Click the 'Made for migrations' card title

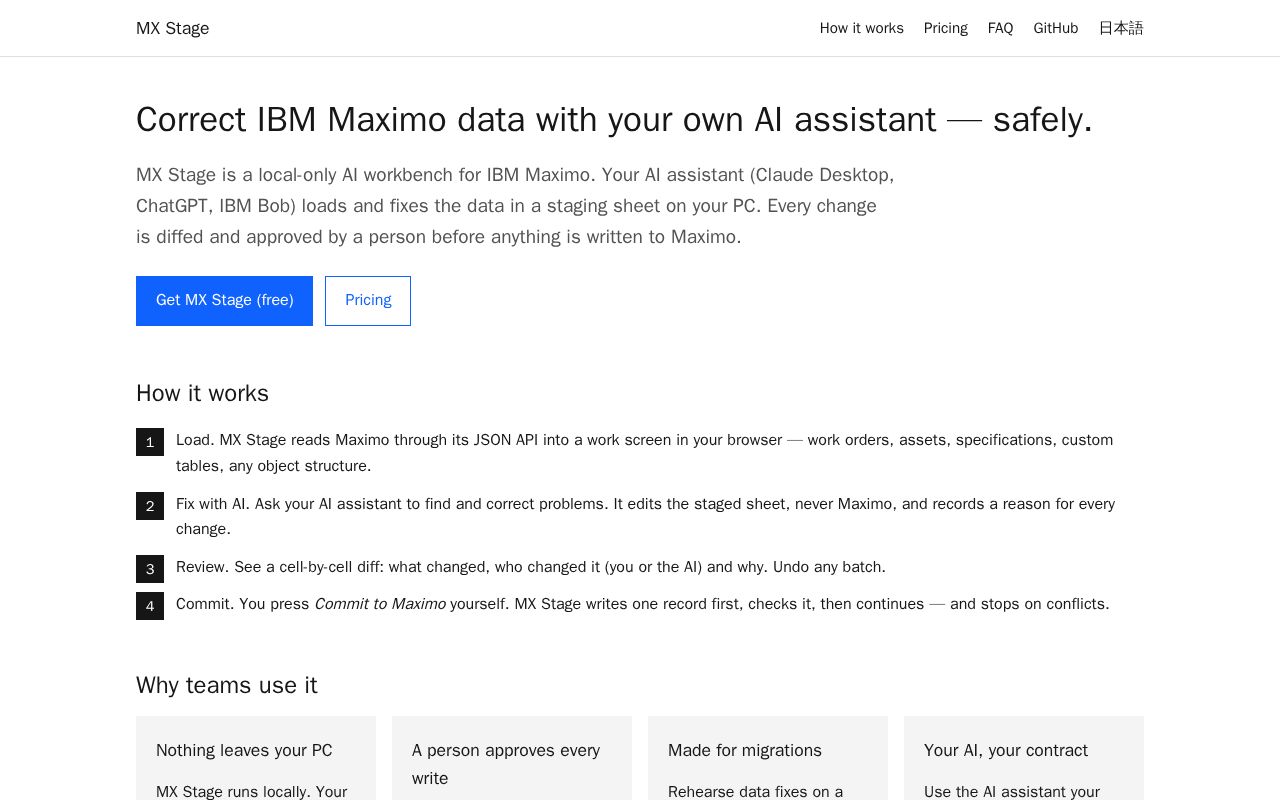click(745, 751)
